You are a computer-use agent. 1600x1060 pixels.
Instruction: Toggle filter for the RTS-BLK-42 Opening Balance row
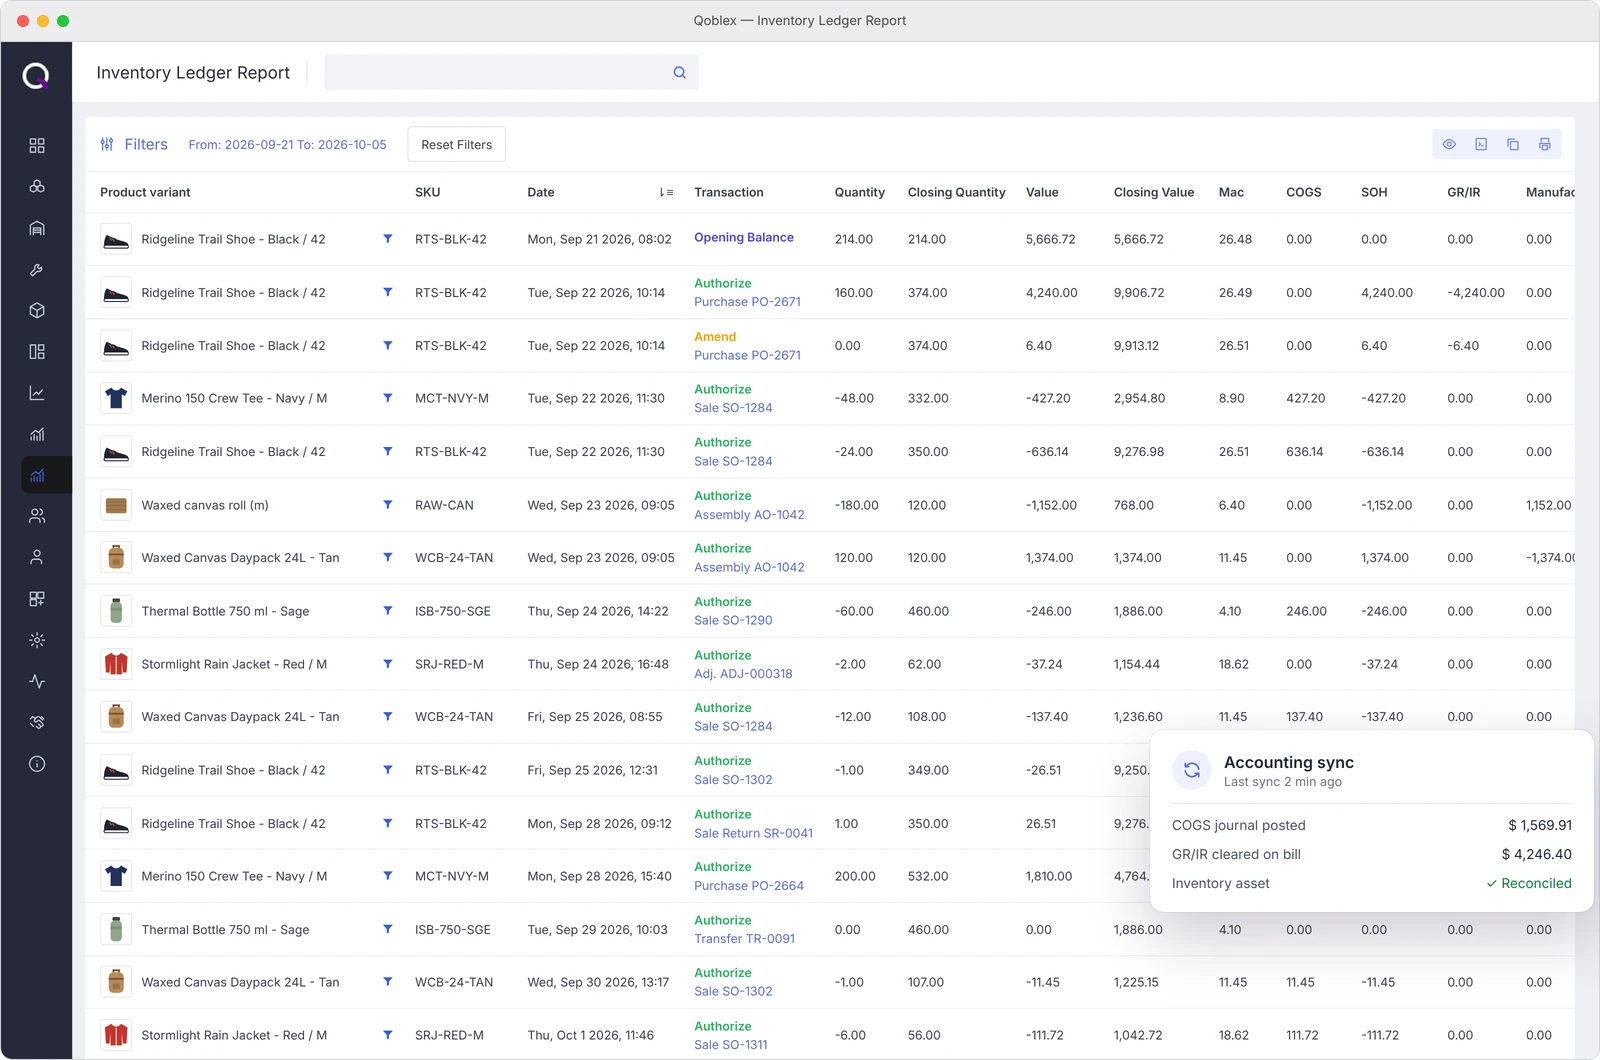(x=388, y=239)
